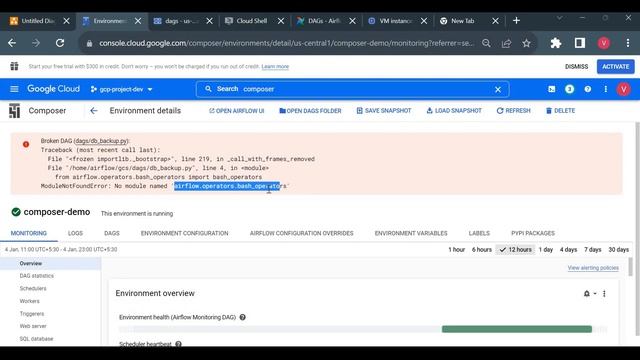Open the browser extensions puzzle icon
Image resolution: width=640 pixels, height=360 pixels.
click(556, 43)
